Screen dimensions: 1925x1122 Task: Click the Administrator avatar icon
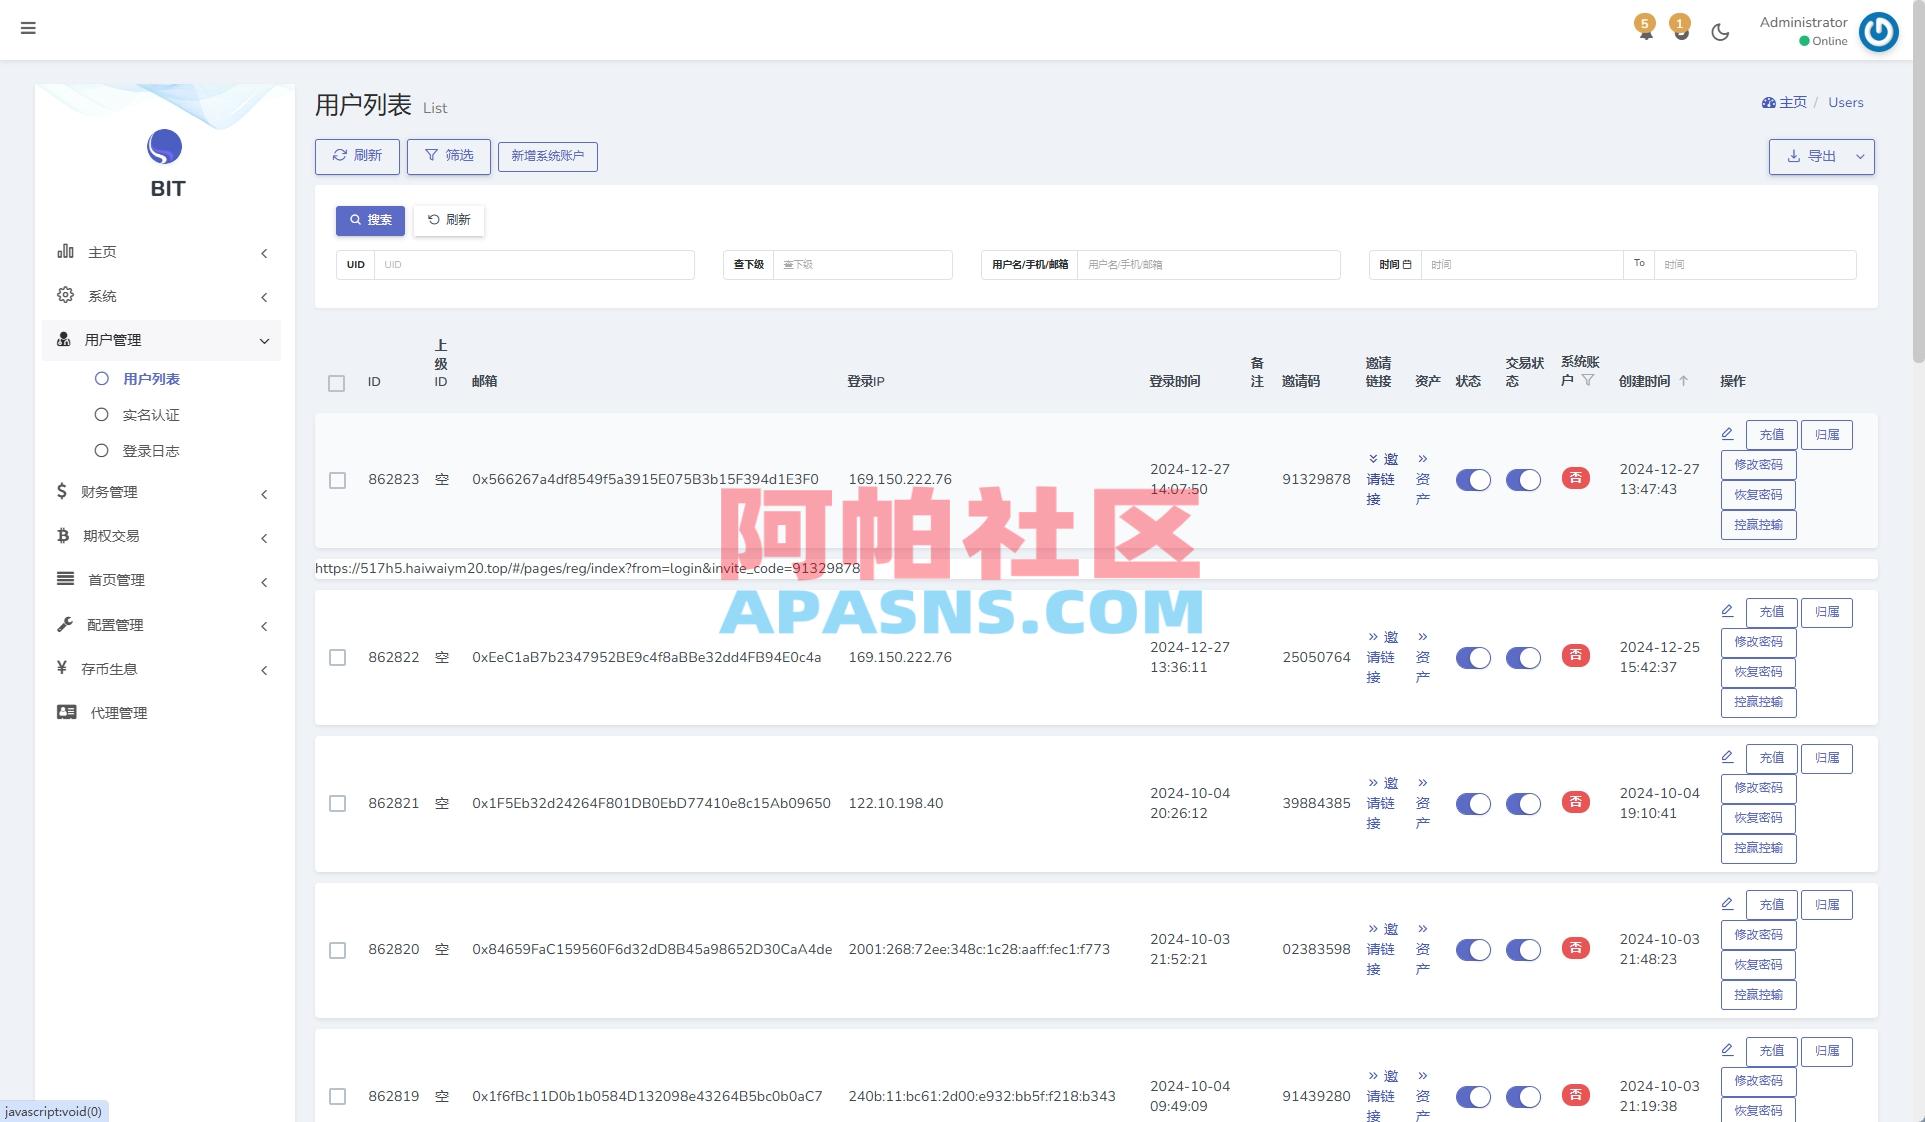coord(1878,31)
